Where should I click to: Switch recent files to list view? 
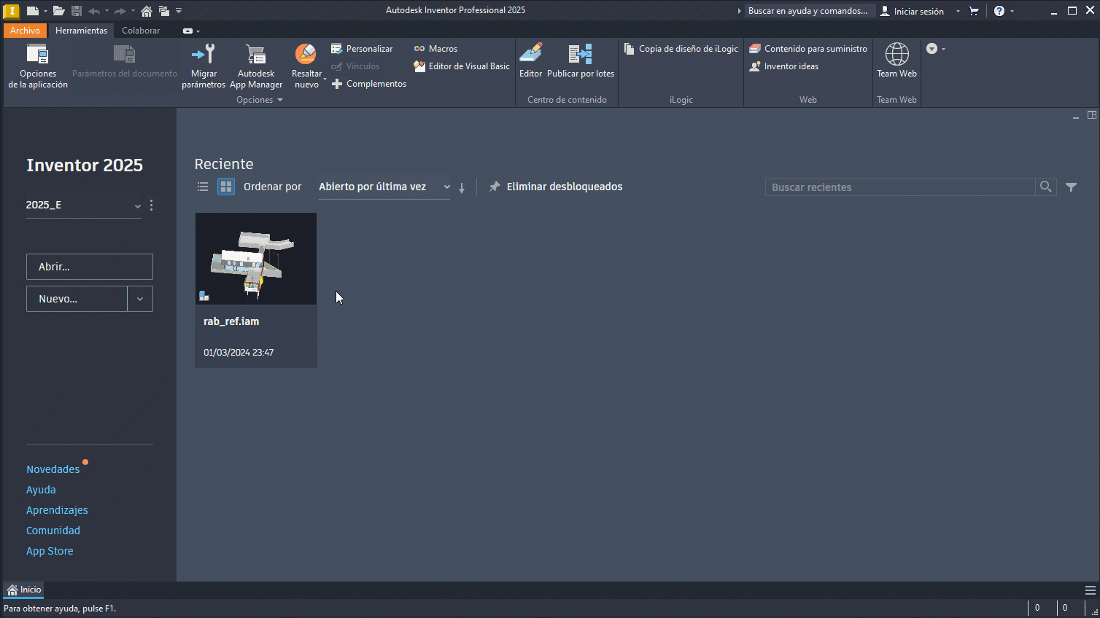tap(203, 187)
